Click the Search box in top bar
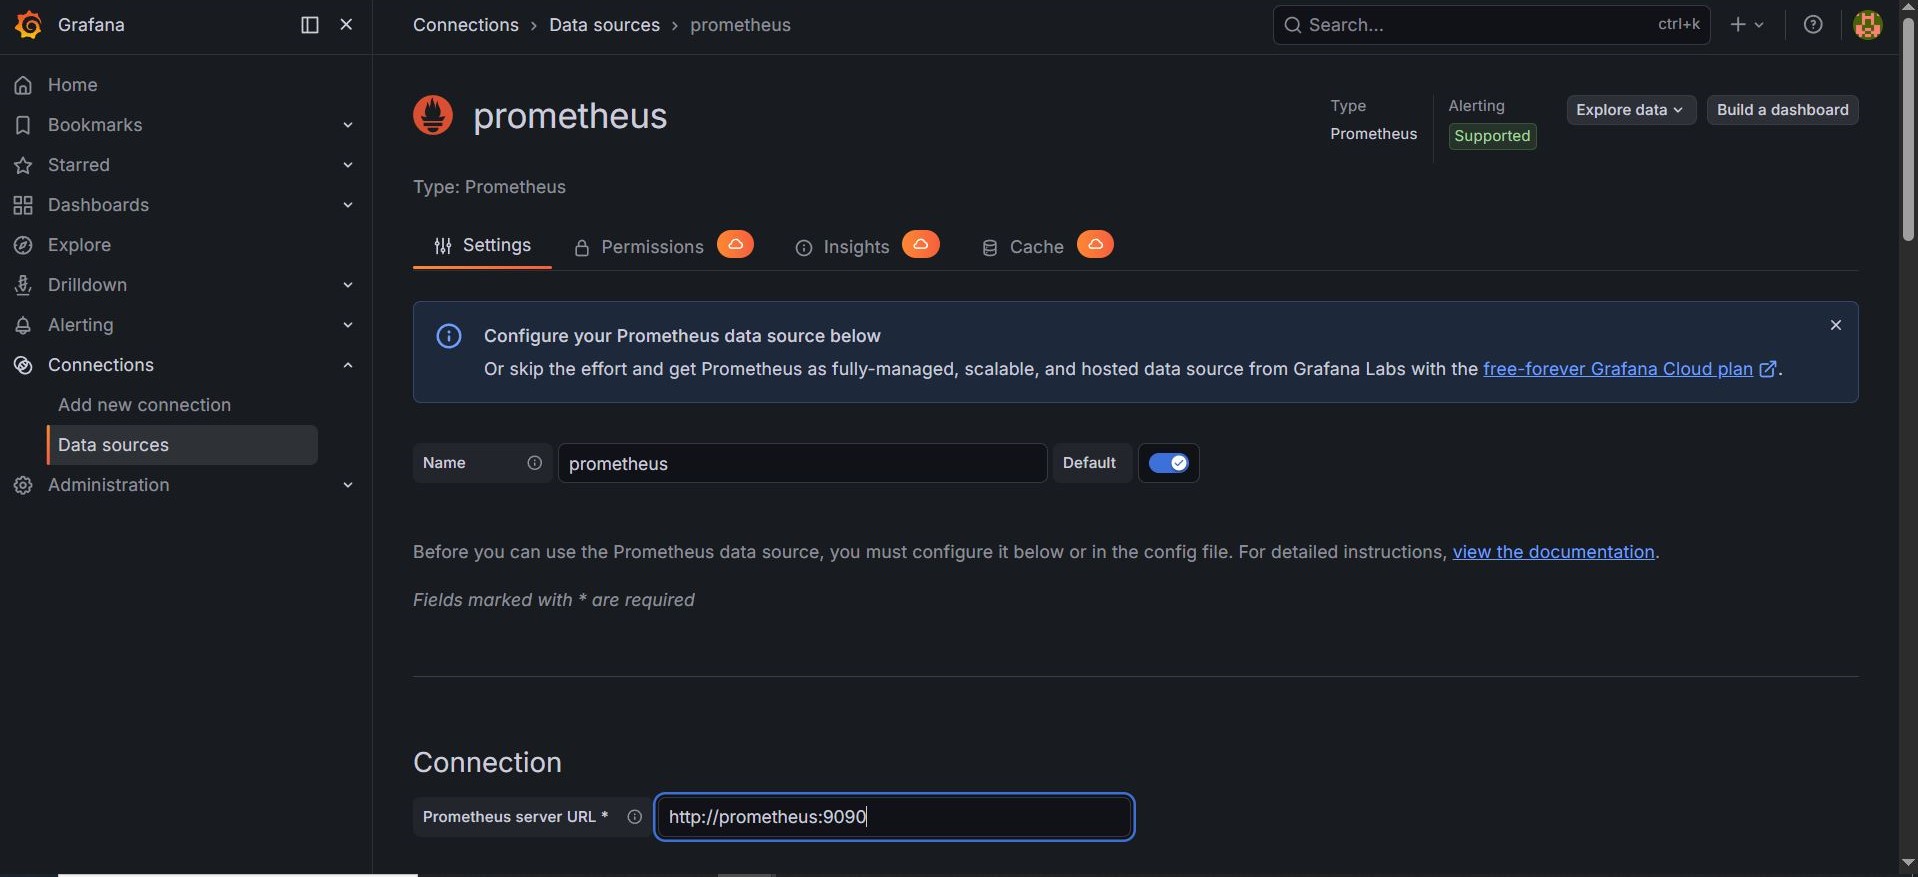This screenshot has height=877, width=1918. [1491, 25]
